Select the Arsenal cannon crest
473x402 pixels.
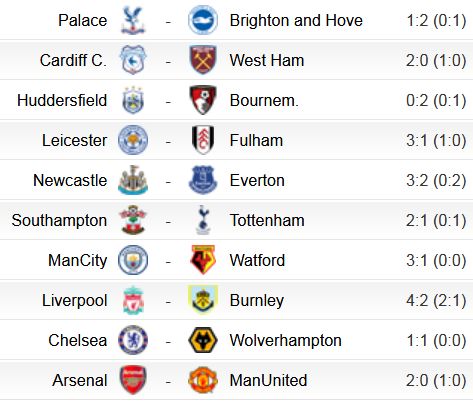(133, 380)
